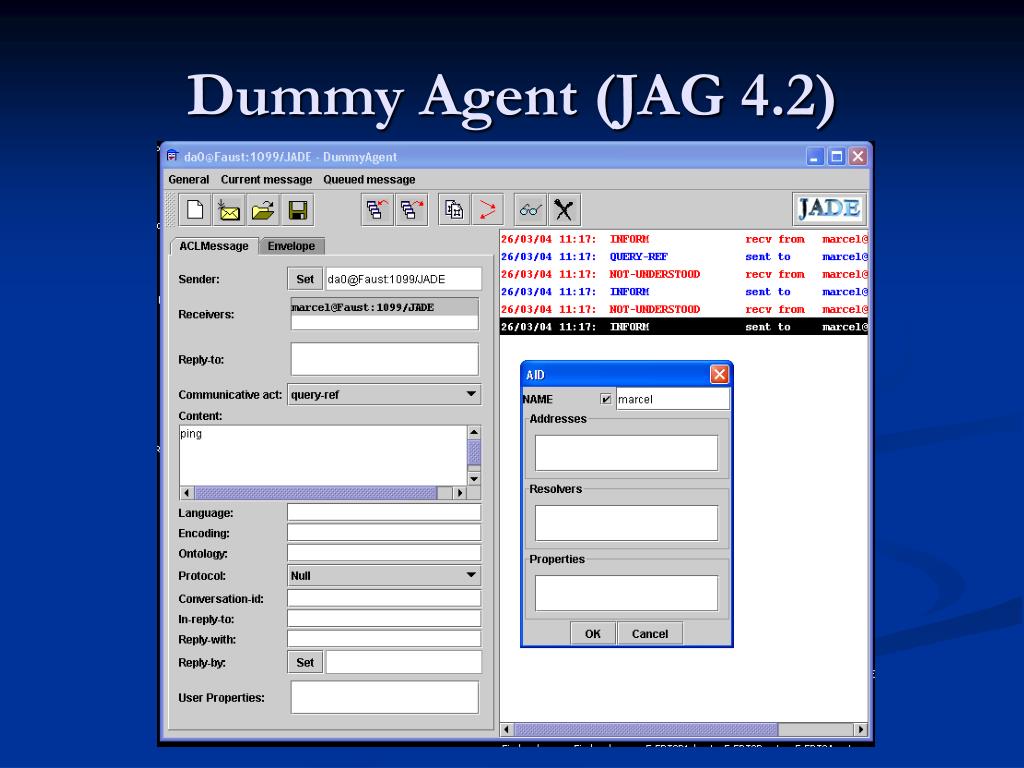
Task: Click the message log scroll left arrow
Action: click(507, 729)
